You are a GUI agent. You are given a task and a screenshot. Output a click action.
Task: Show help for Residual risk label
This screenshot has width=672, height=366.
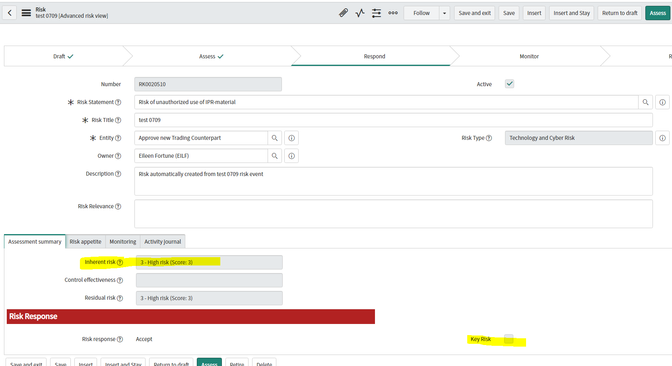(x=120, y=298)
